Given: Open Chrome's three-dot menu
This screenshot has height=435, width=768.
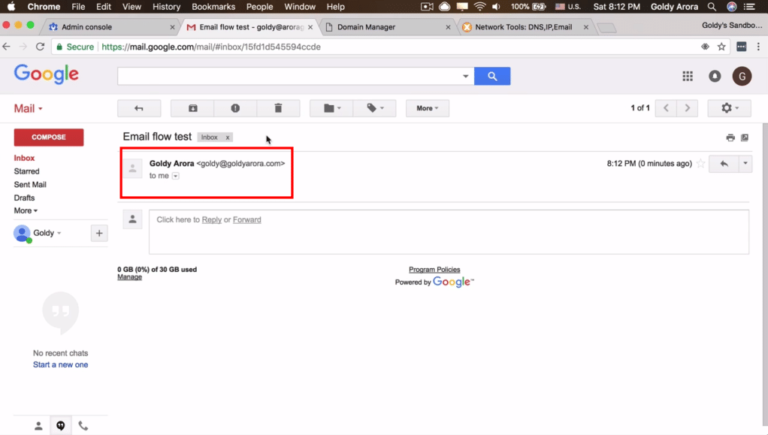Looking at the screenshot, I should [758, 47].
